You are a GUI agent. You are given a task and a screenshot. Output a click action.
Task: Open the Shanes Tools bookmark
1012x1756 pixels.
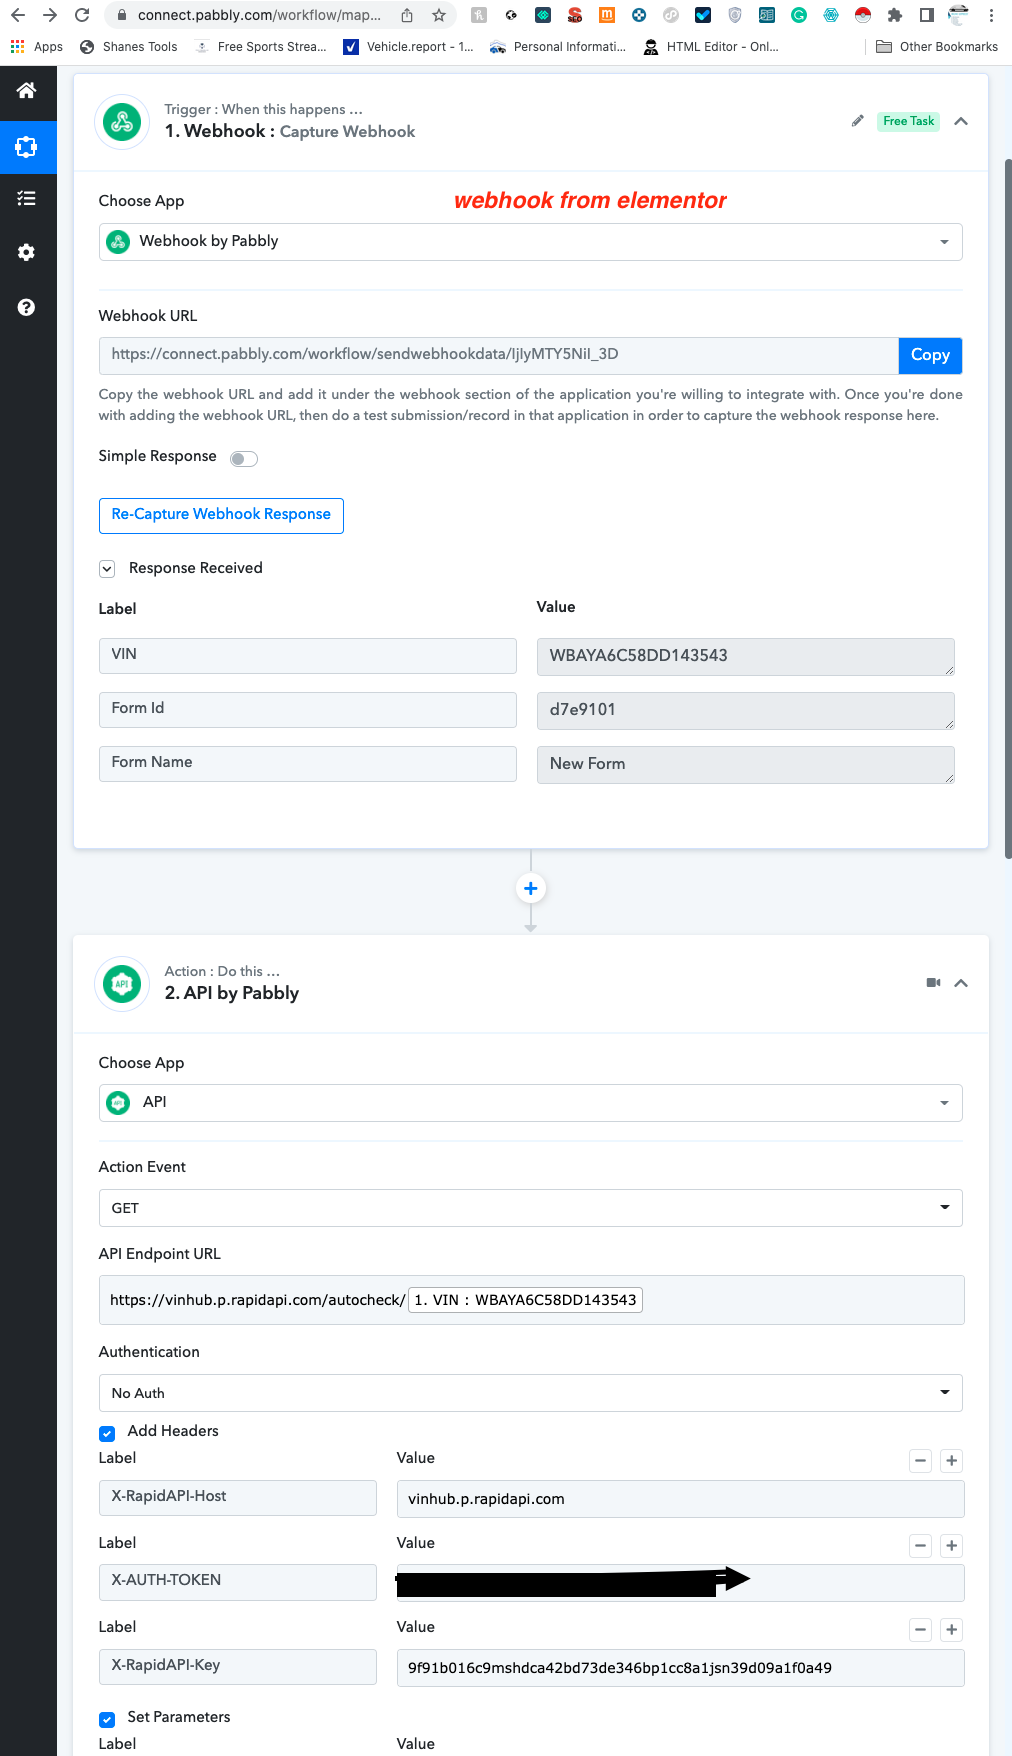point(129,46)
